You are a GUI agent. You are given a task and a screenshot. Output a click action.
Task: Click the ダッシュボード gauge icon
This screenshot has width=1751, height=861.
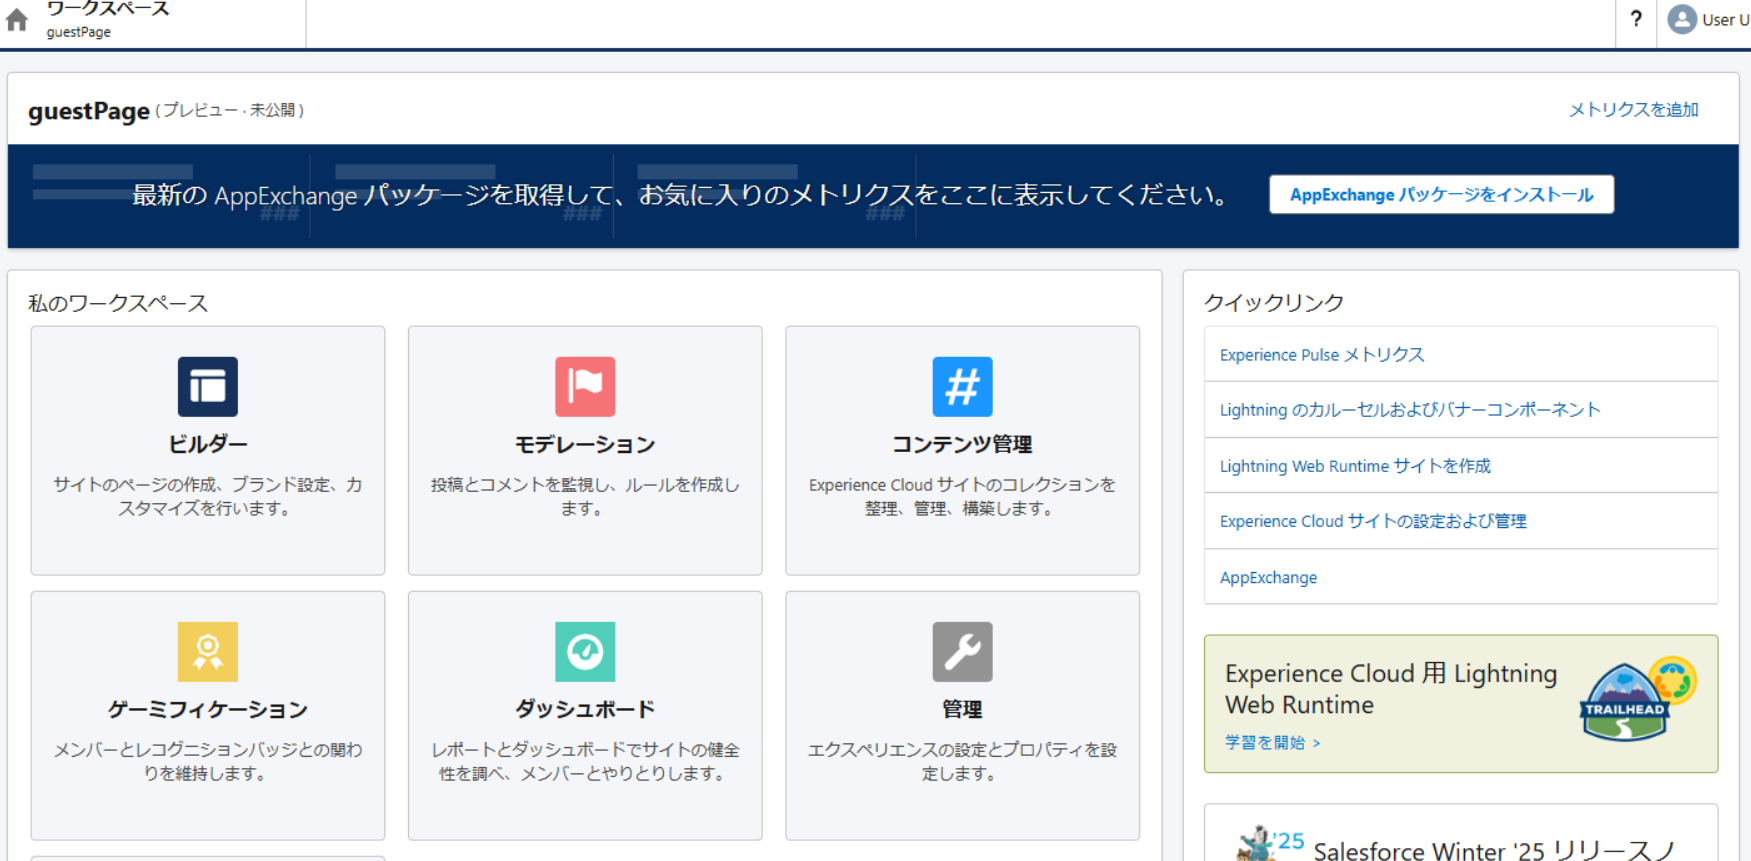pyautogui.click(x=585, y=651)
